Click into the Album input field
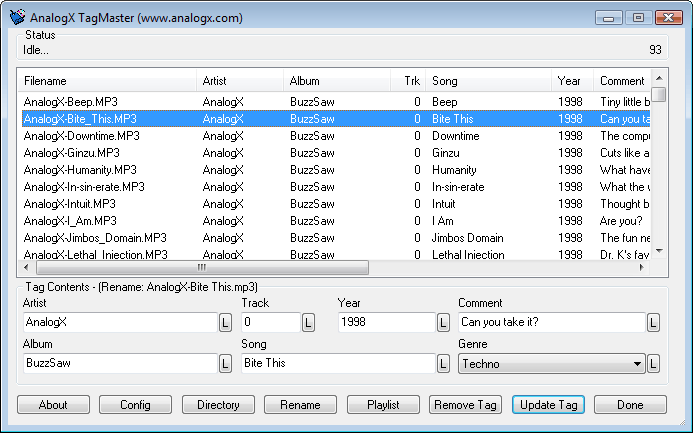This screenshot has width=693, height=433. (x=120, y=363)
